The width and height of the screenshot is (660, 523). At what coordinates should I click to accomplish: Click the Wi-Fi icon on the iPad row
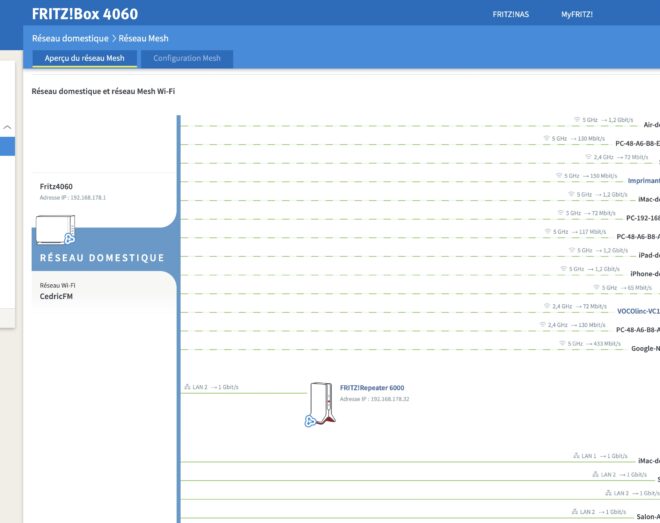(x=572, y=250)
